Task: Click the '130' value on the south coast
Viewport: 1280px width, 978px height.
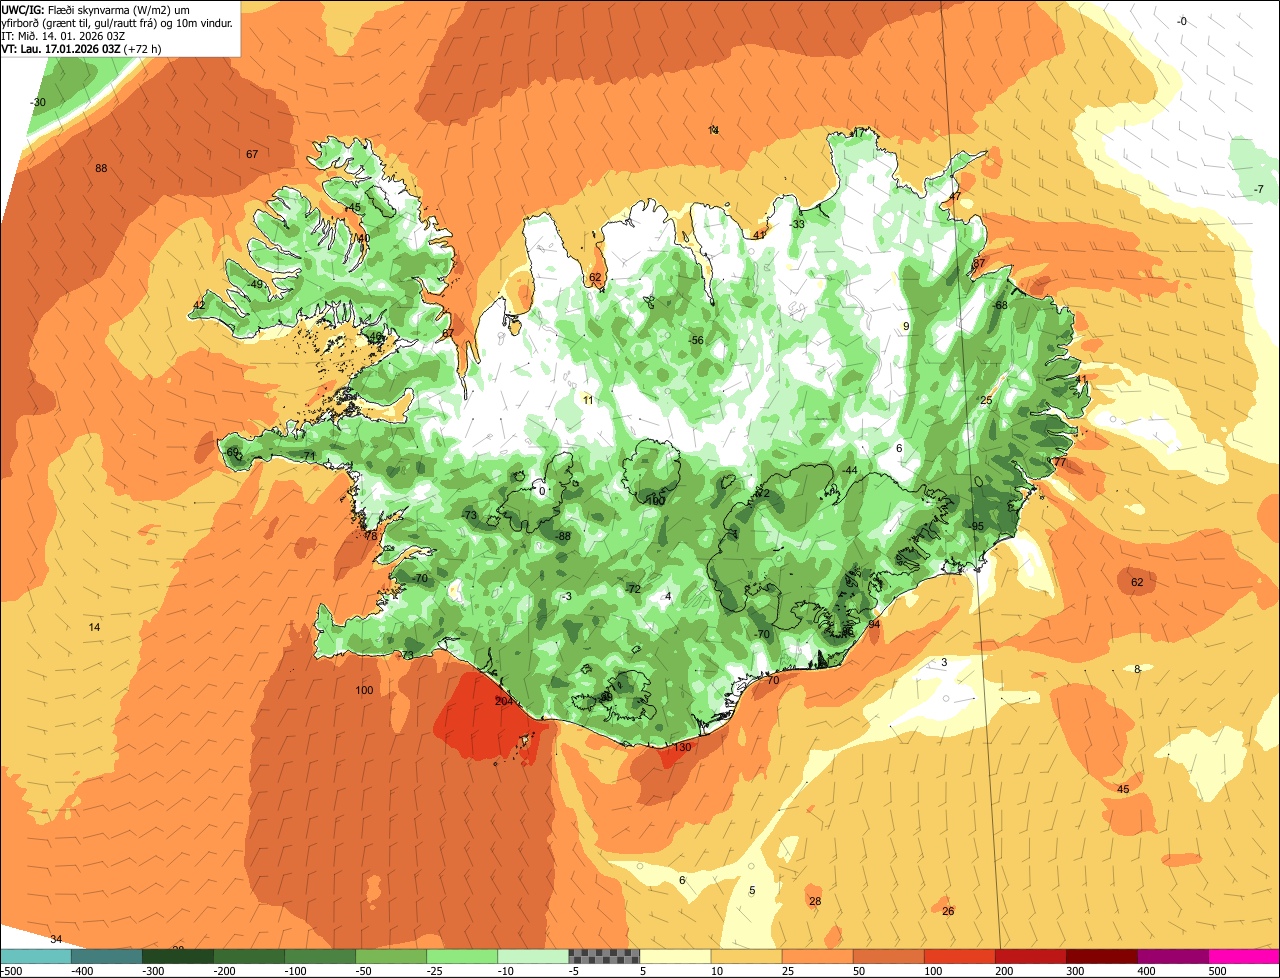Action: click(682, 747)
